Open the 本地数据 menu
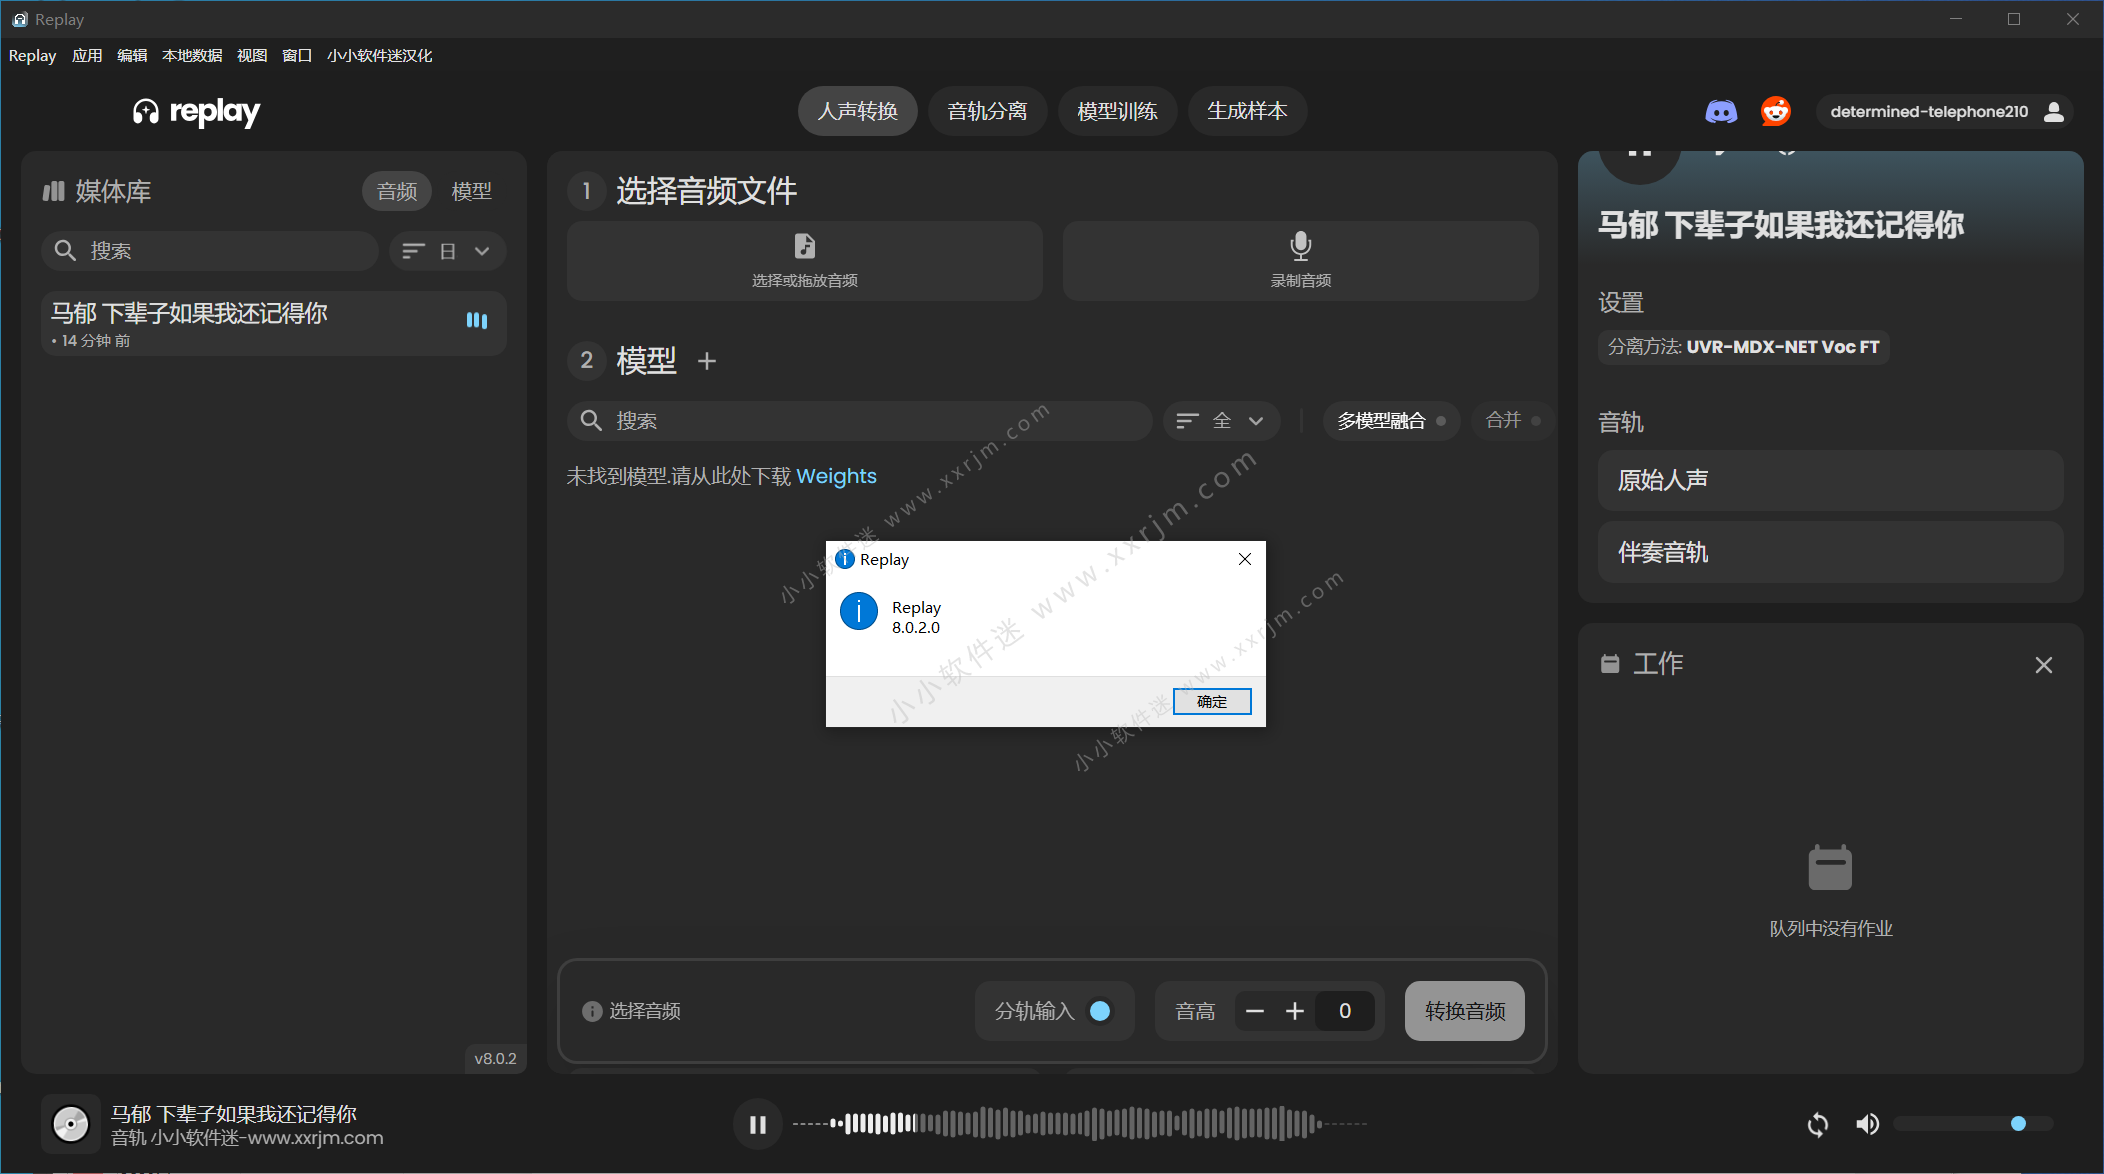The width and height of the screenshot is (2104, 1174). click(192, 56)
